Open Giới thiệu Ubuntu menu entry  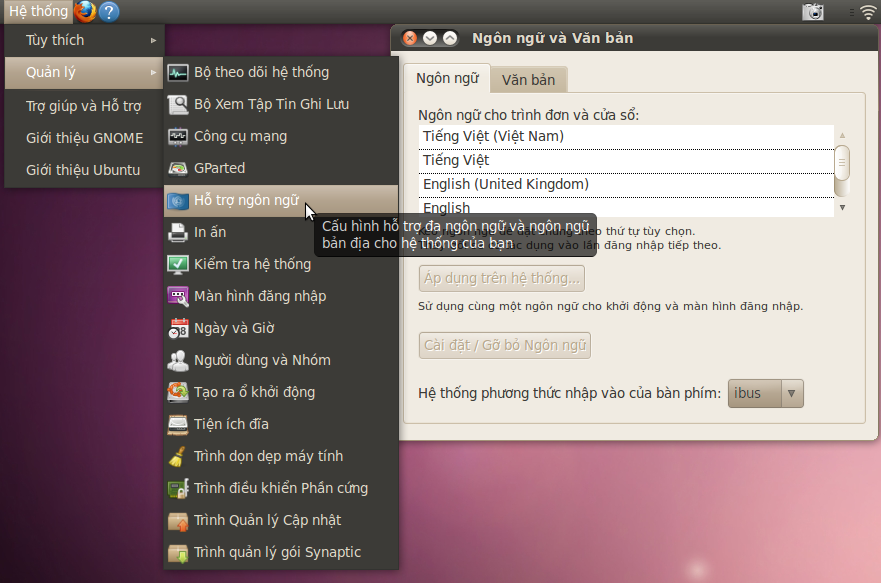tap(83, 170)
